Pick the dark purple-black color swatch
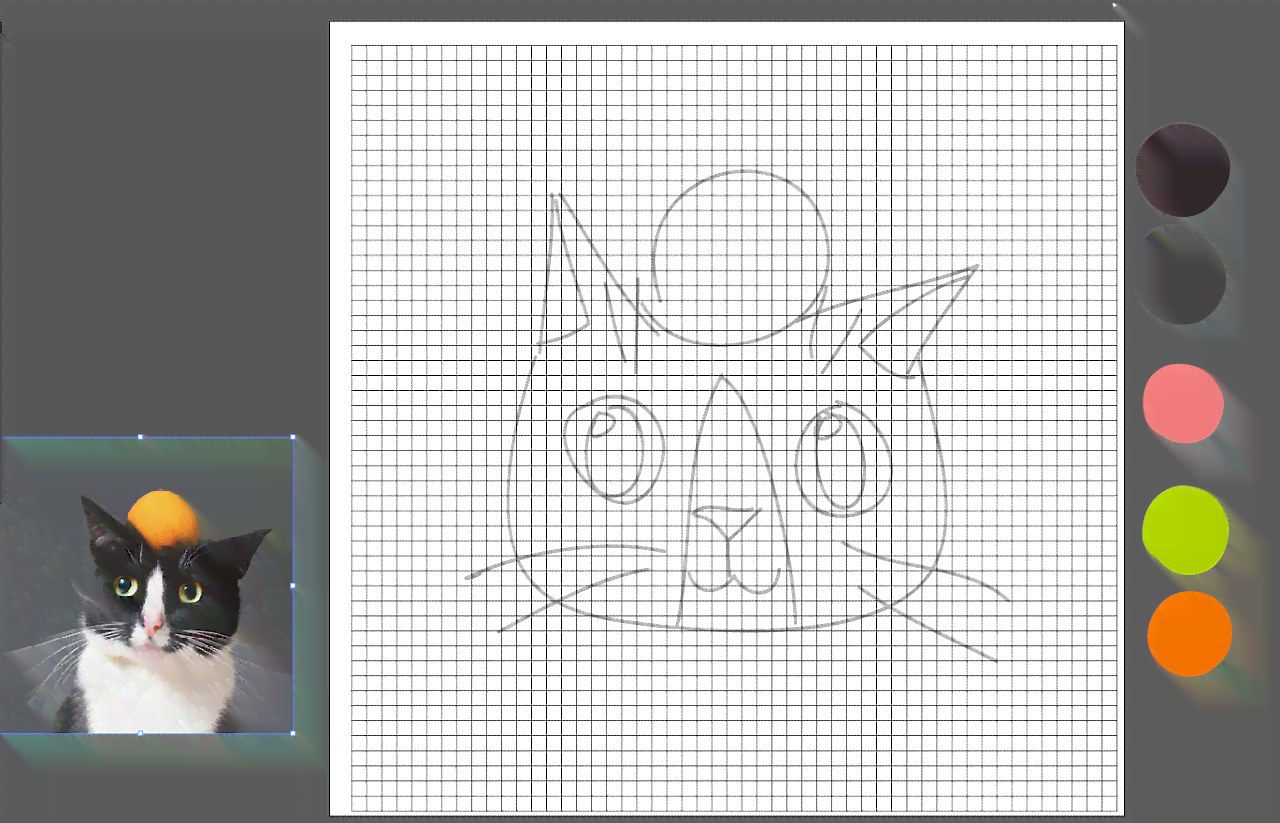The height and width of the screenshot is (823, 1280). coord(1183,170)
